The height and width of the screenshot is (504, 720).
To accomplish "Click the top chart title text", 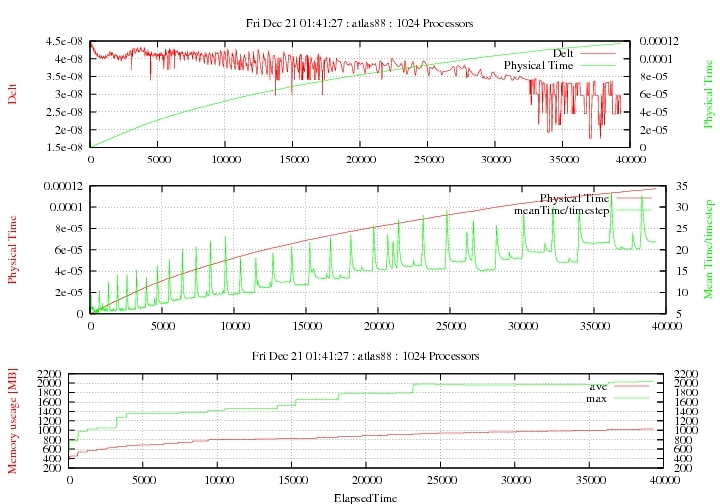I will tap(359, 22).
